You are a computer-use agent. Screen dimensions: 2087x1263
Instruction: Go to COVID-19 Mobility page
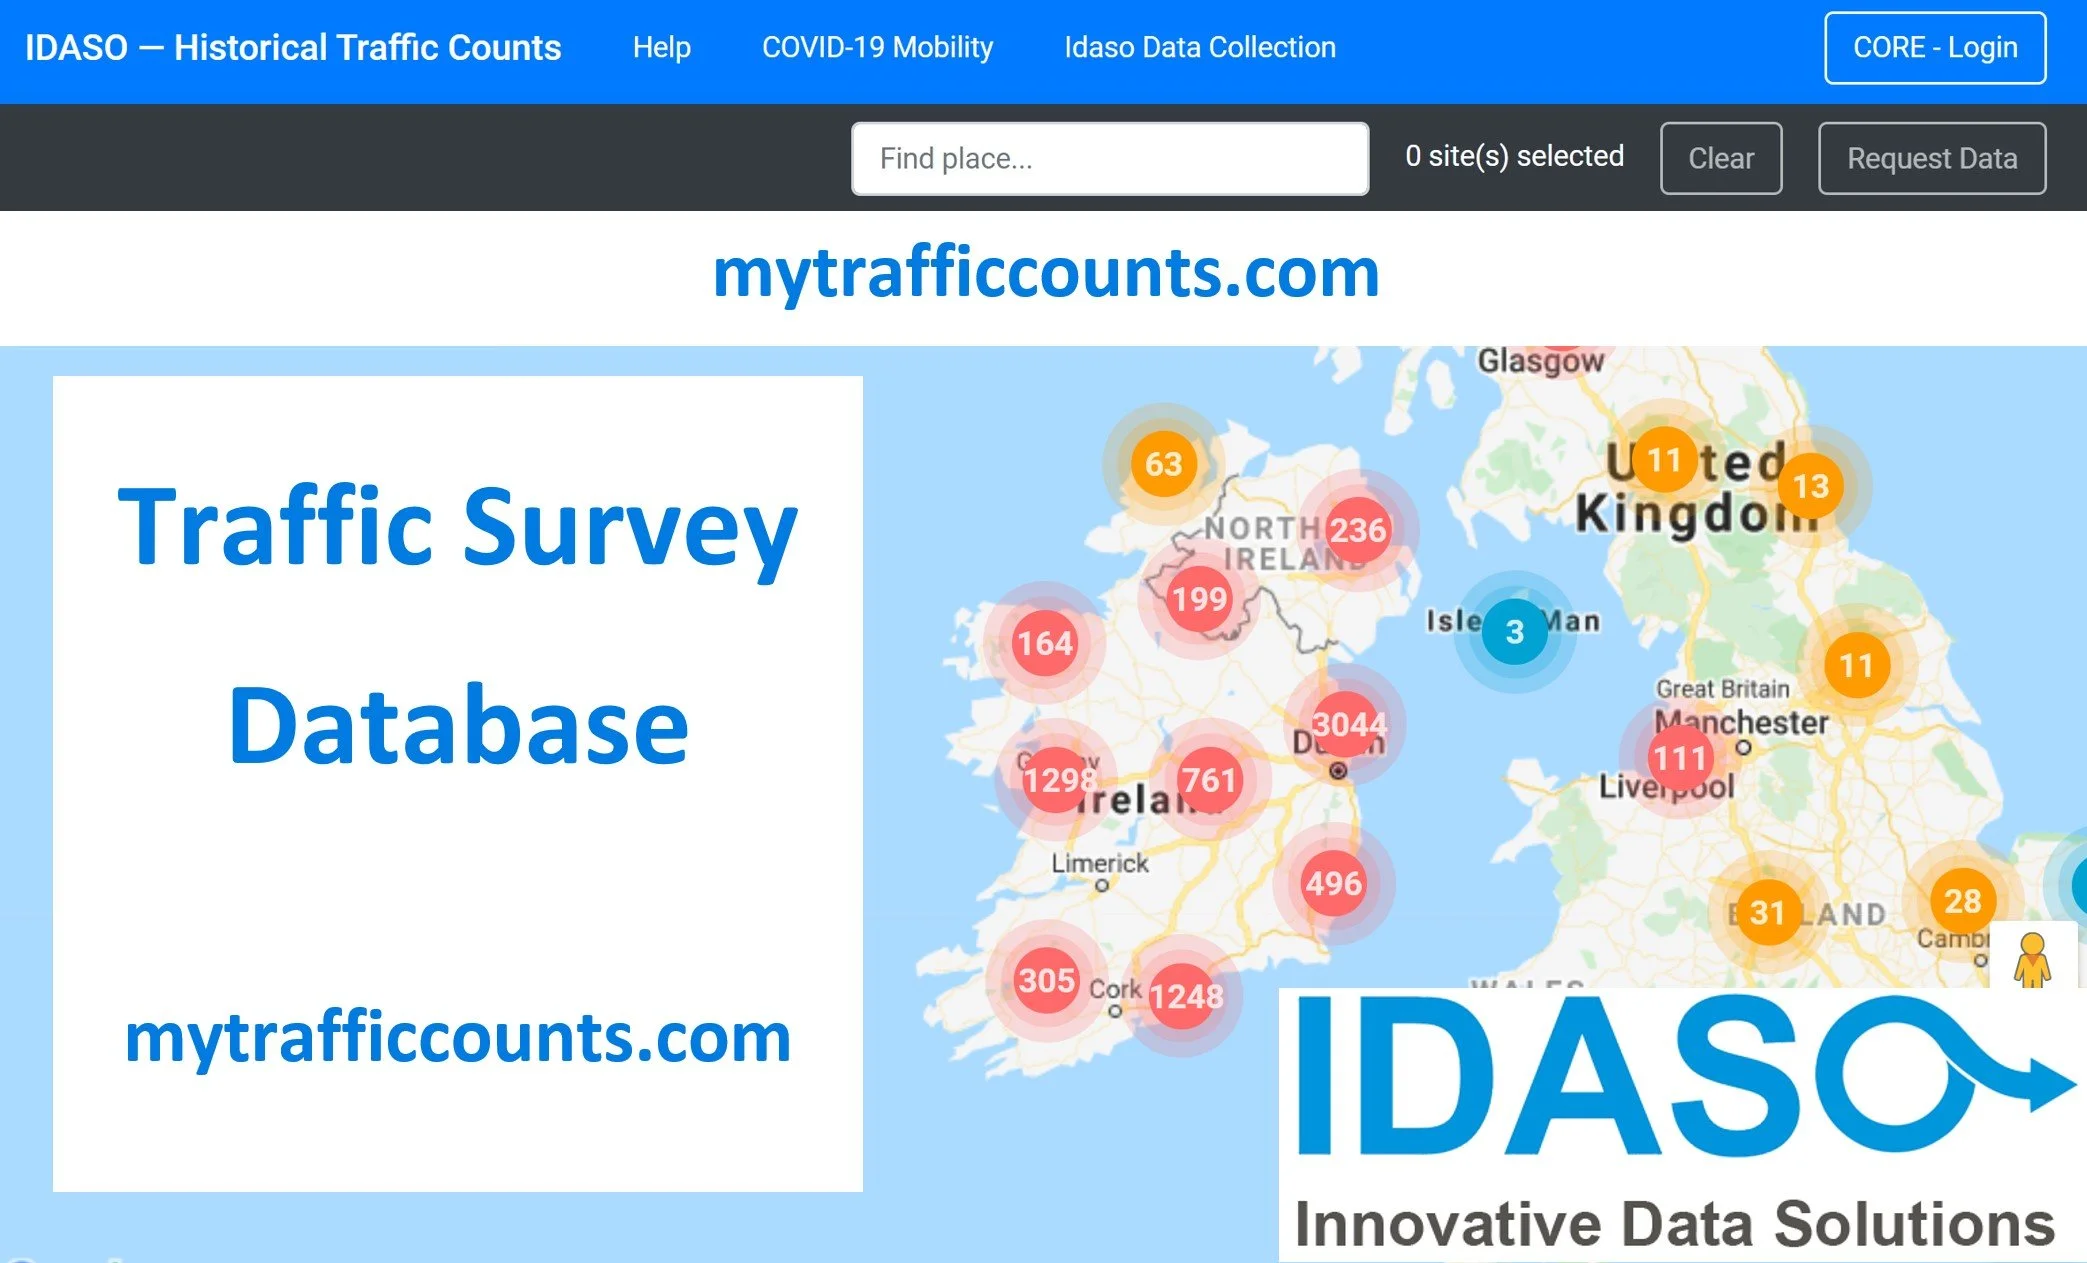pos(877,47)
